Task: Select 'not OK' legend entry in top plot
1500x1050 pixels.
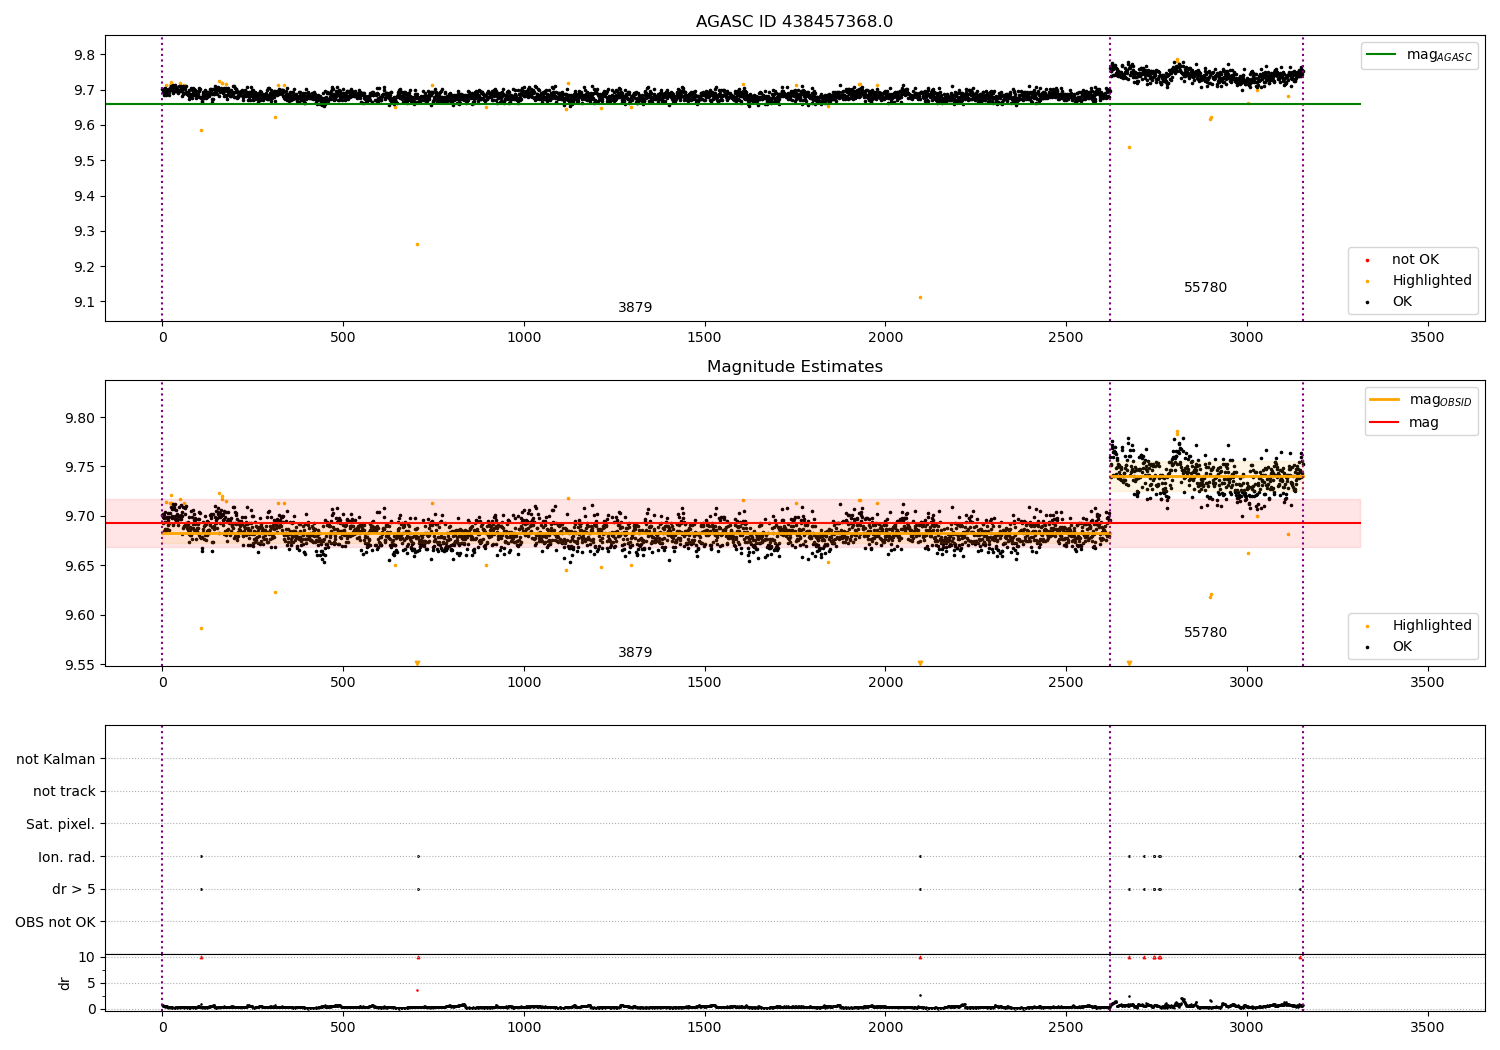Action: pos(1415,260)
